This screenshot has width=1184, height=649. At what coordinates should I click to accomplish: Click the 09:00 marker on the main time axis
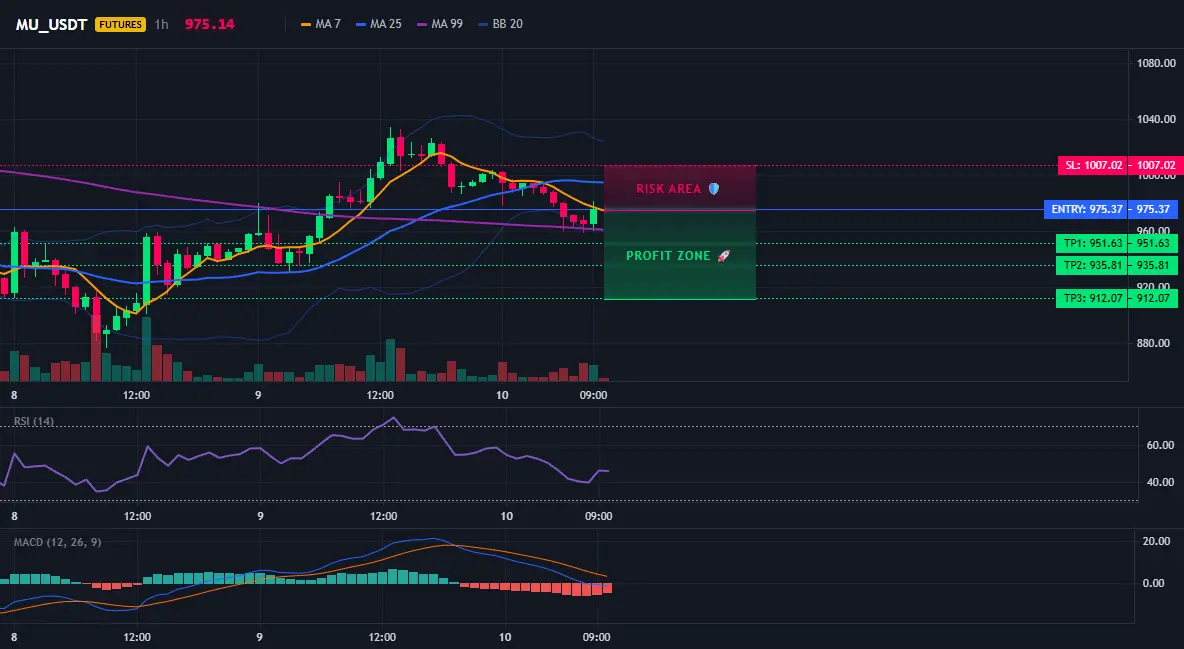[x=594, y=395]
